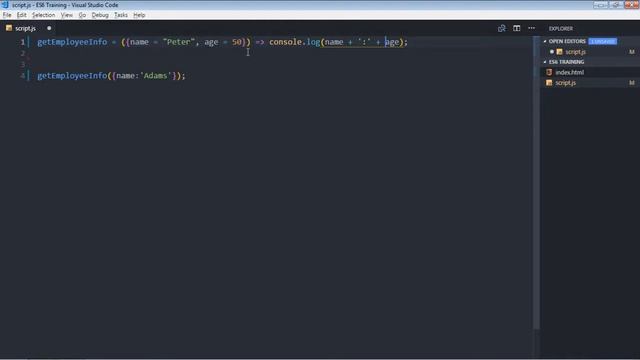Split the editor with layout icon
This screenshot has height=360, width=640.
coord(516,28)
